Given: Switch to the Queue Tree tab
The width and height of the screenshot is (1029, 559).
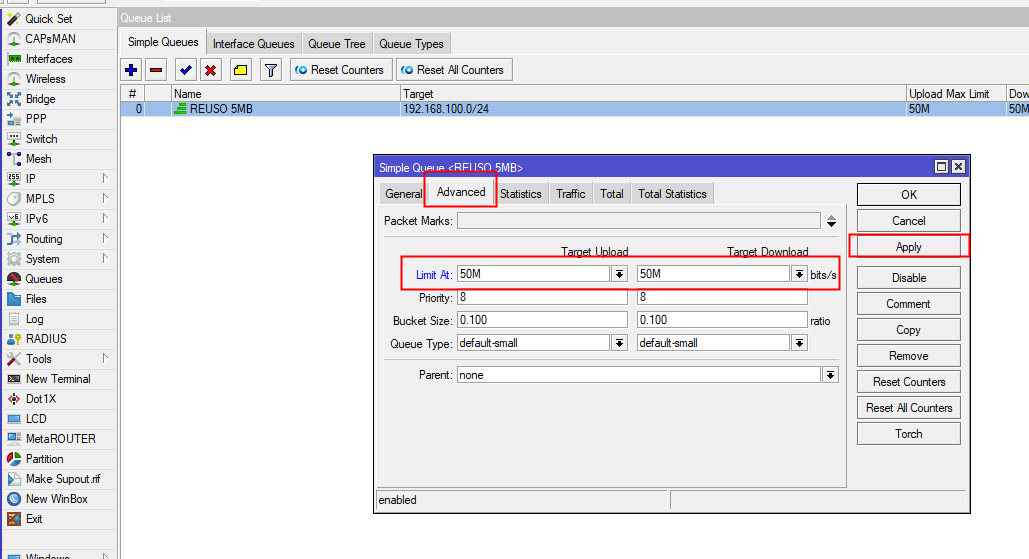Looking at the screenshot, I should pyautogui.click(x=336, y=44).
